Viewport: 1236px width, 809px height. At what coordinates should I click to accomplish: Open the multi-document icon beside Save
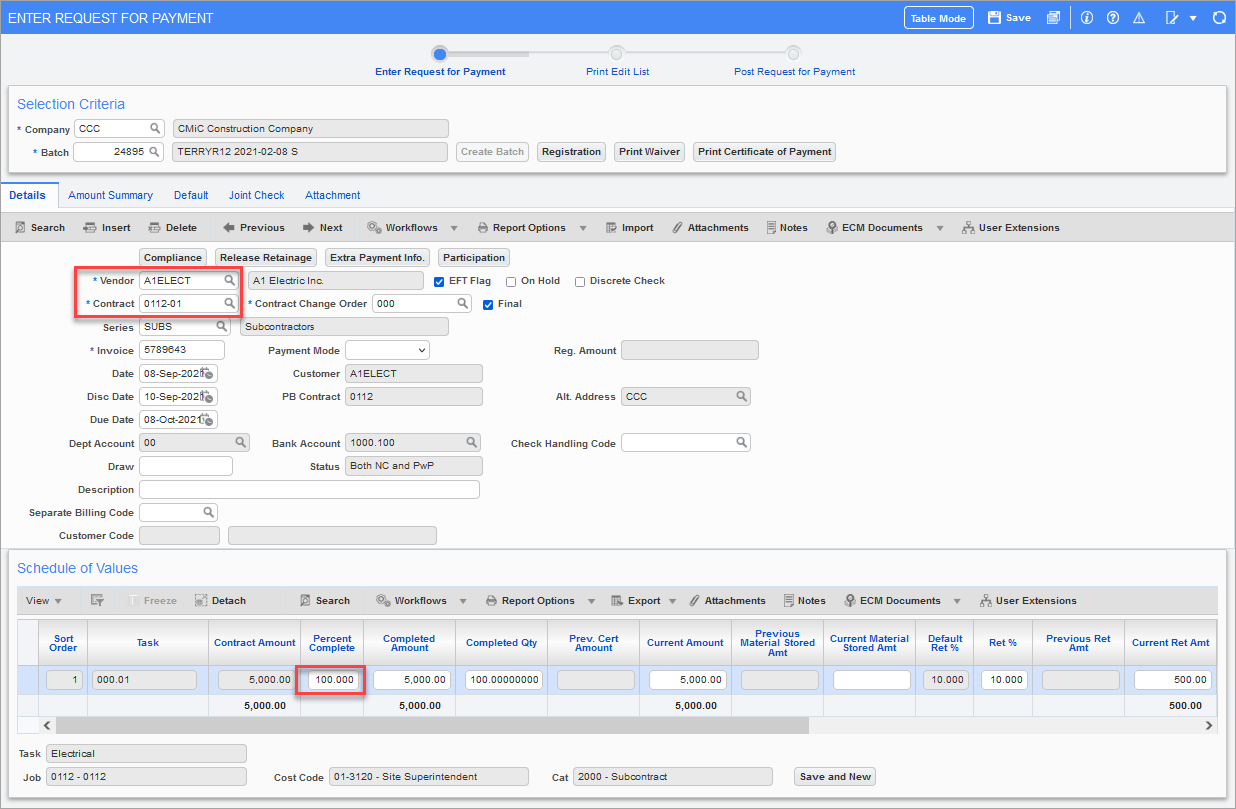click(x=1053, y=18)
